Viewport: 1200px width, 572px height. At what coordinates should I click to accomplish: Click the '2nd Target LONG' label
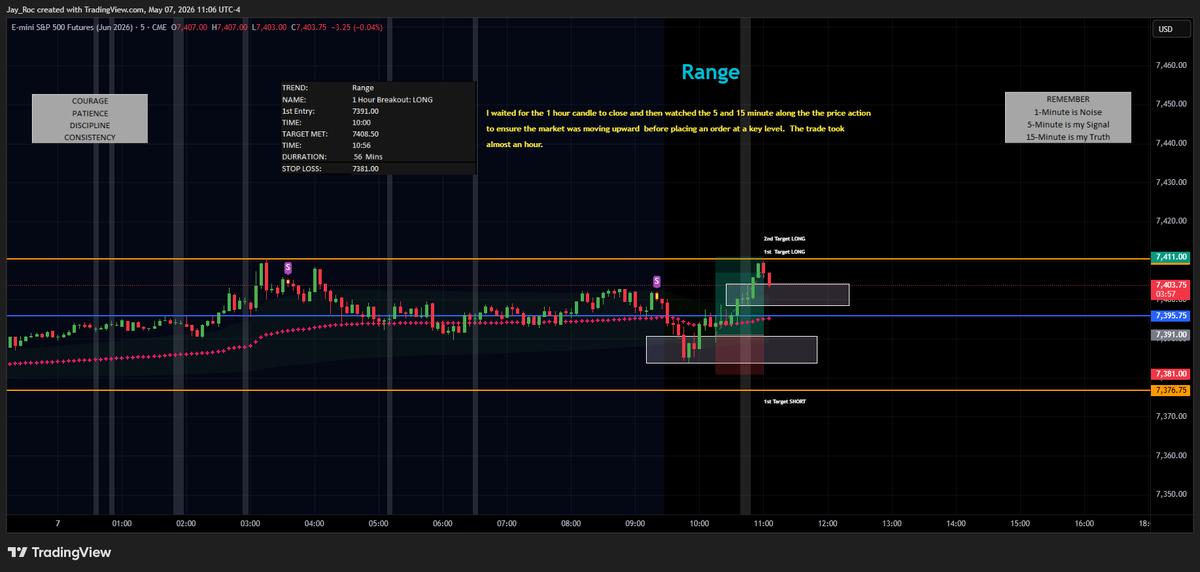784,239
